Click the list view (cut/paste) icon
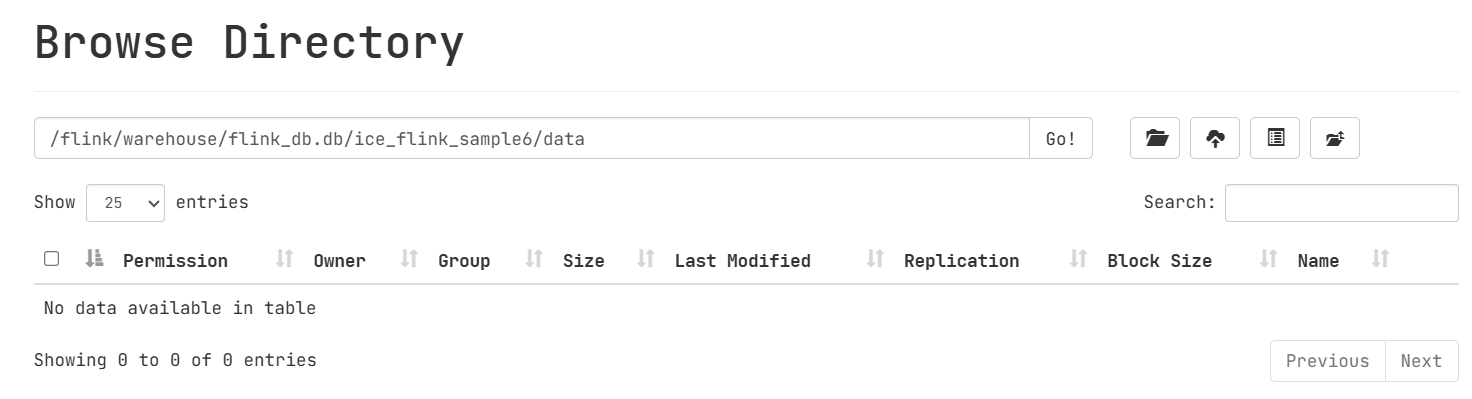Viewport: 1472px width, 399px height. tap(1275, 138)
